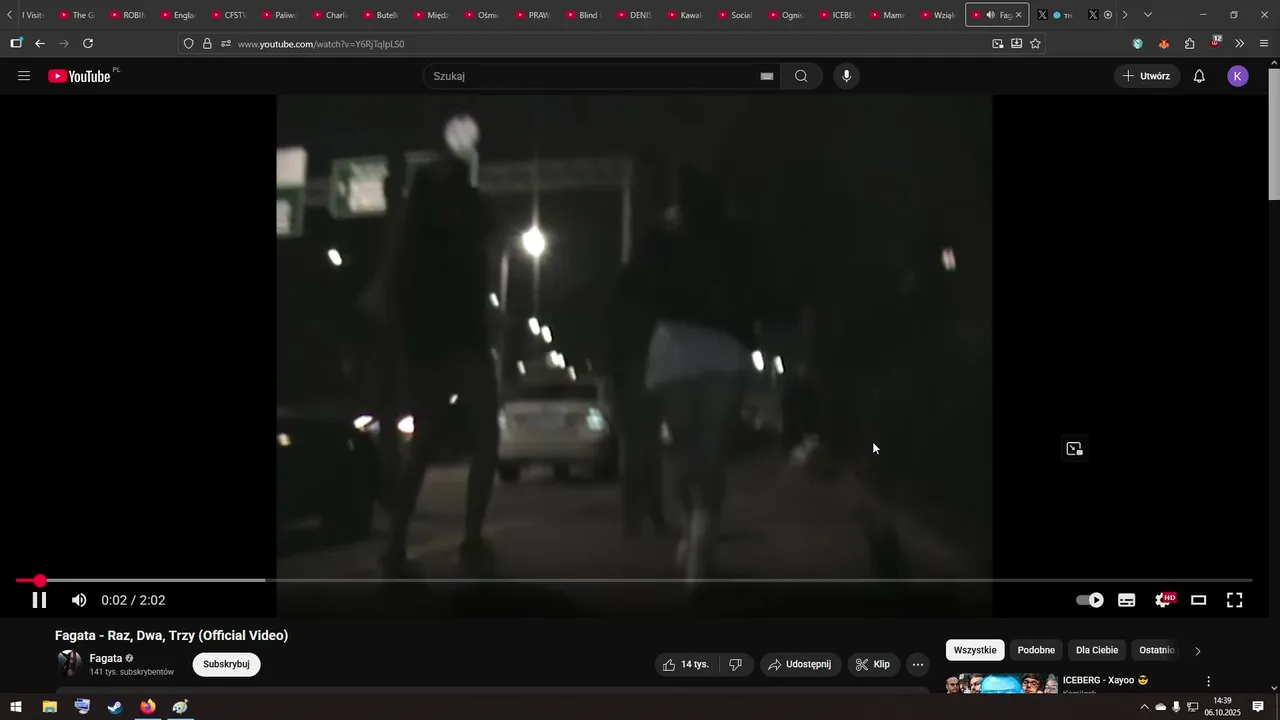
Task: Reload the page
Action: pyautogui.click(x=88, y=43)
